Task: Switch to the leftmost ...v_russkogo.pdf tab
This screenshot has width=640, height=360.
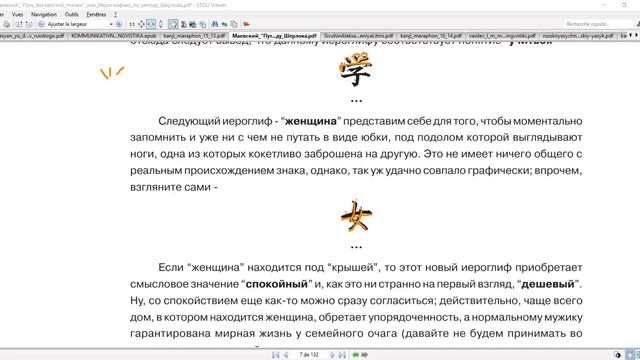Action: pos(33,36)
